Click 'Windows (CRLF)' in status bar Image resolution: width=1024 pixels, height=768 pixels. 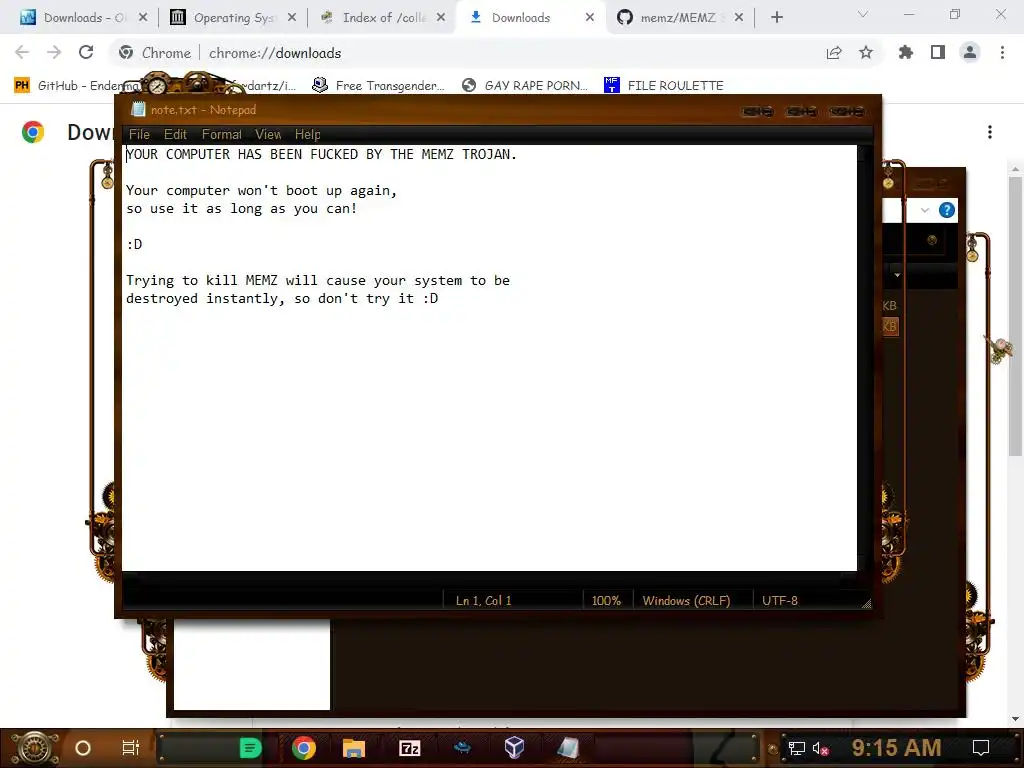pos(686,601)
